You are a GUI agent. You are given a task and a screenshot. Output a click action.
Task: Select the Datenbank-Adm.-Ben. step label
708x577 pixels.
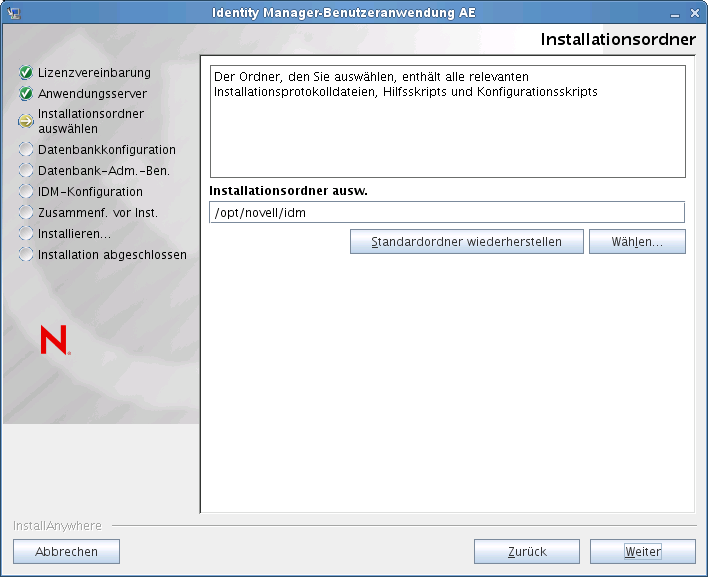(104, 171)
